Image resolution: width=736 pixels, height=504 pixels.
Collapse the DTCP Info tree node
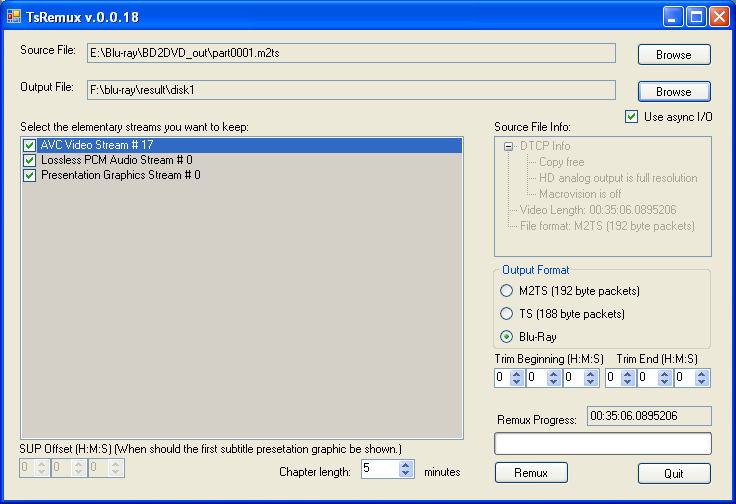point(508,146)
